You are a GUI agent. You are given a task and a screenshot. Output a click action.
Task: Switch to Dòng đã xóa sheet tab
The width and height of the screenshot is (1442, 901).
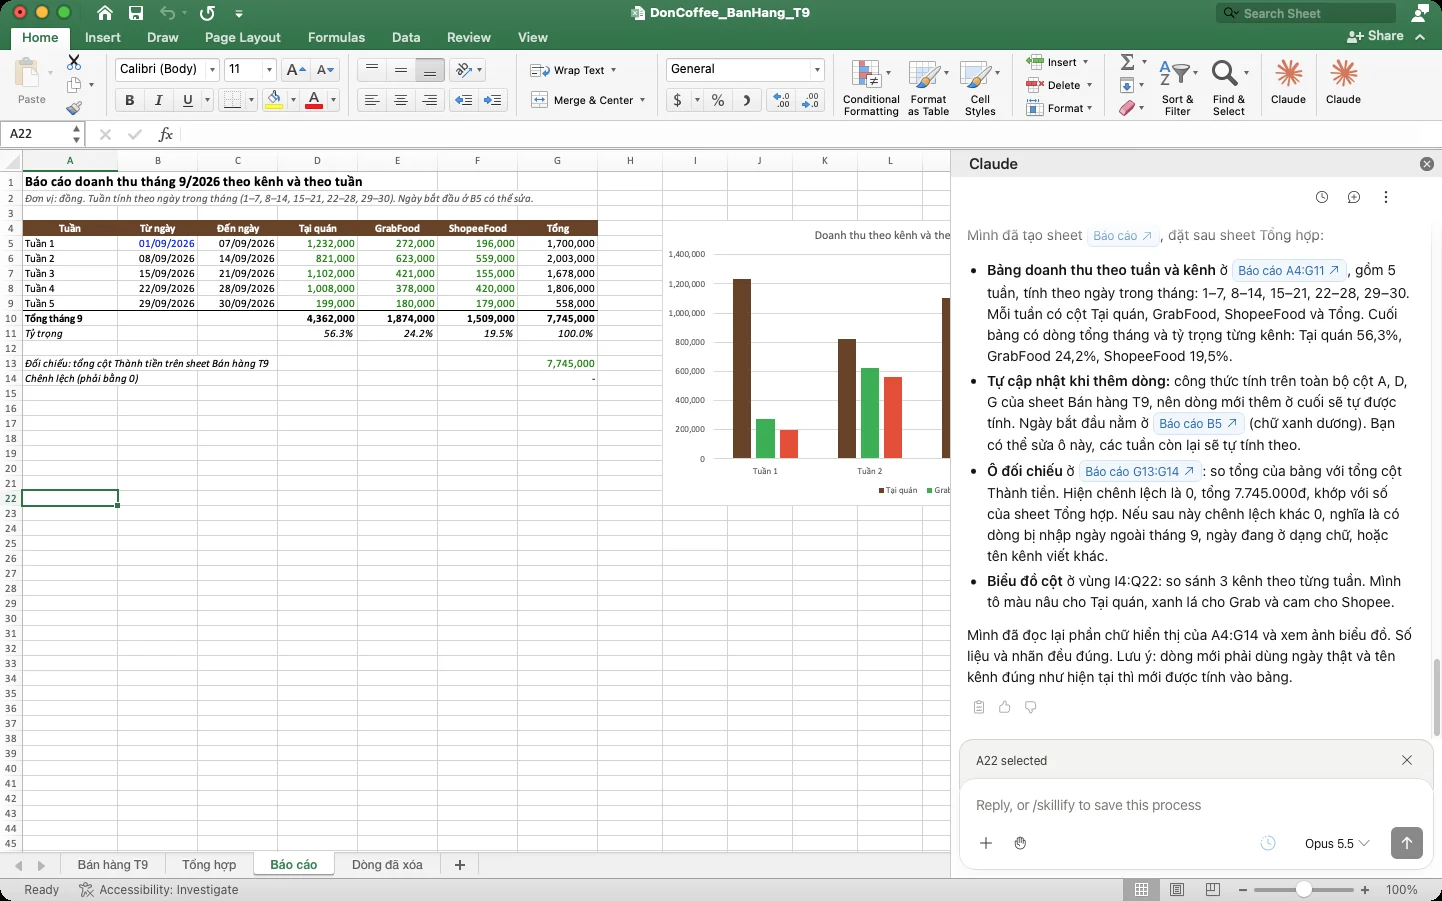coord(387,865)
